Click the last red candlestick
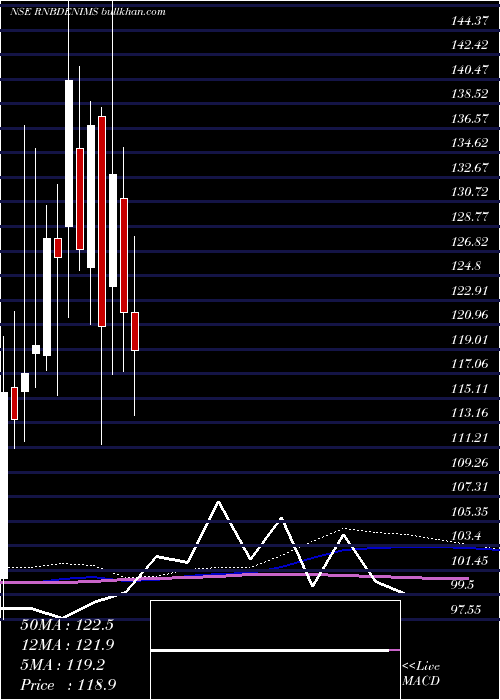Screen dimensions: 500x700 pos(135,331)
